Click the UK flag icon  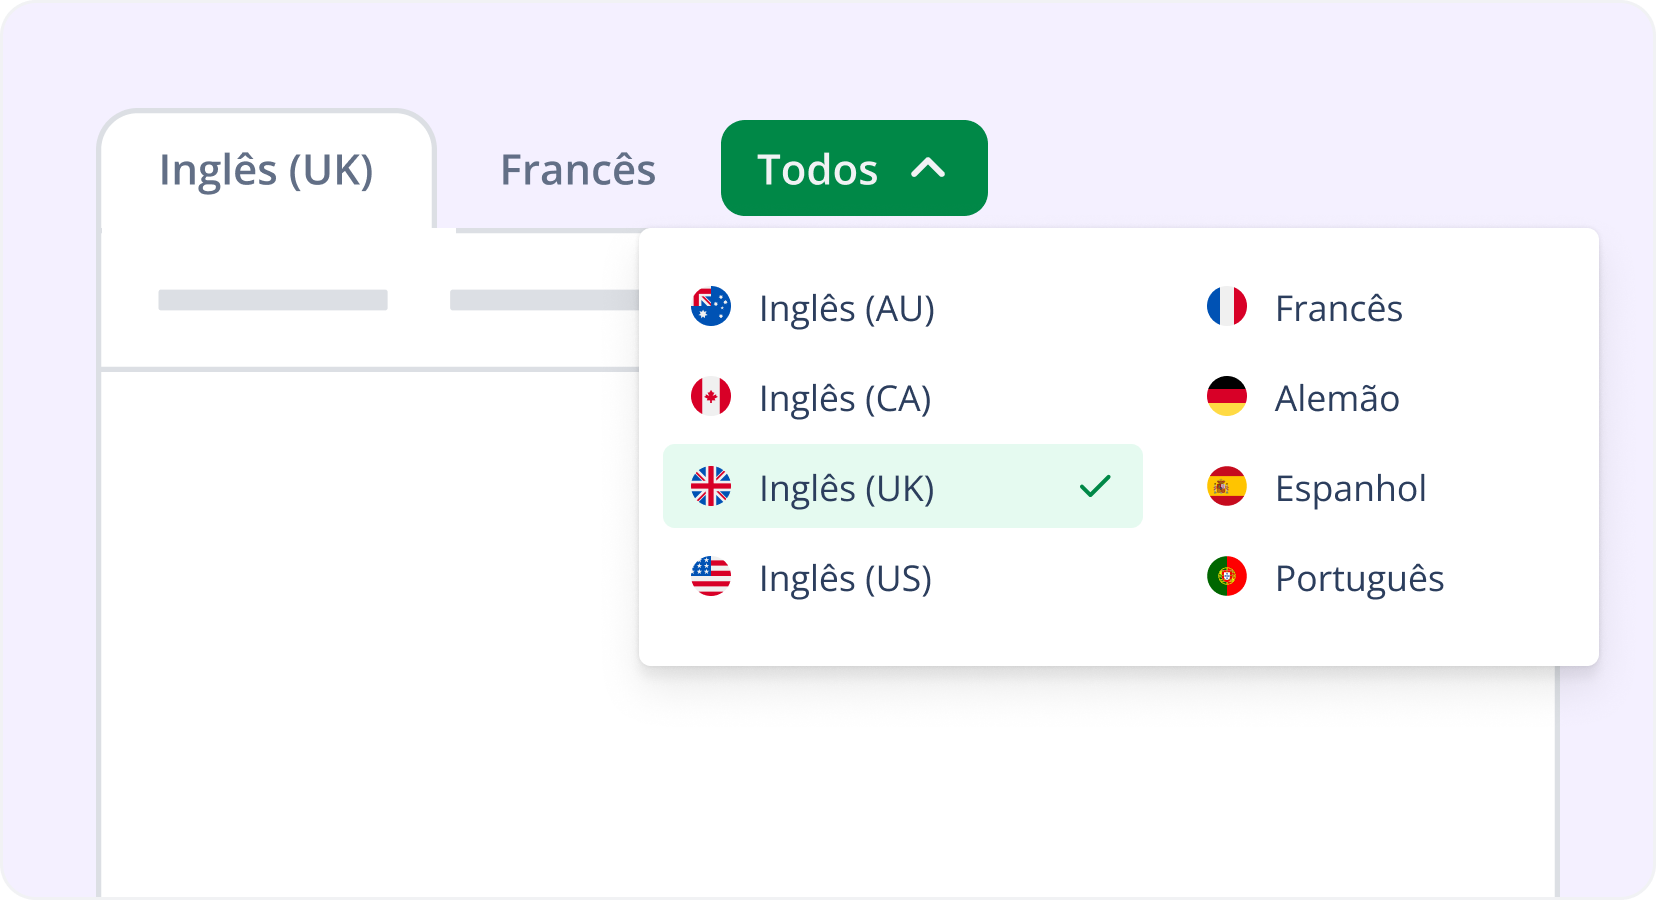pos(711,487)
